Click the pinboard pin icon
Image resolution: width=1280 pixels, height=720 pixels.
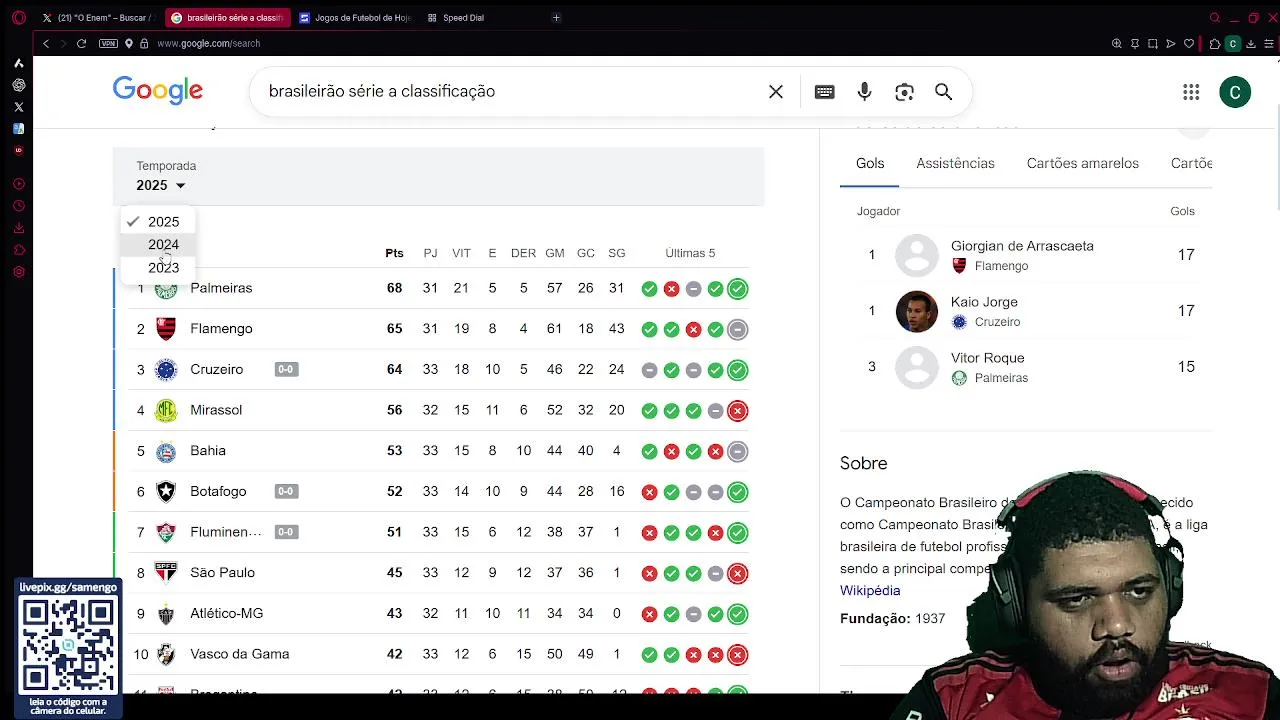pyautogui.click(x=1134, y=43)
